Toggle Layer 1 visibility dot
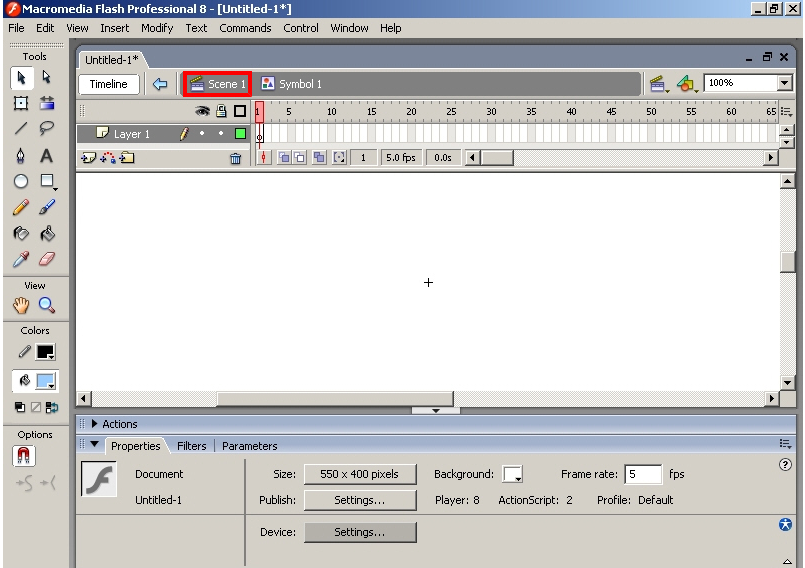This screenshot has width=805, height=568. tap(202, 134)
